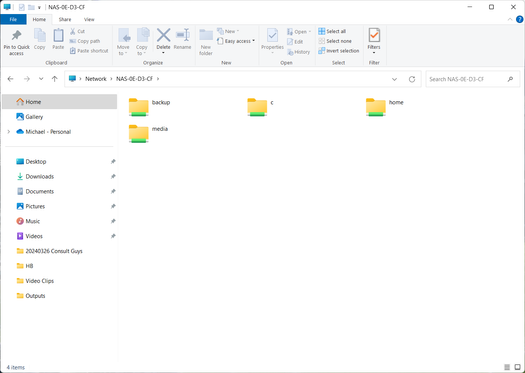
Task: Open the Copy to dropdown
Action: pyautogui.click(x=142, y=42)
